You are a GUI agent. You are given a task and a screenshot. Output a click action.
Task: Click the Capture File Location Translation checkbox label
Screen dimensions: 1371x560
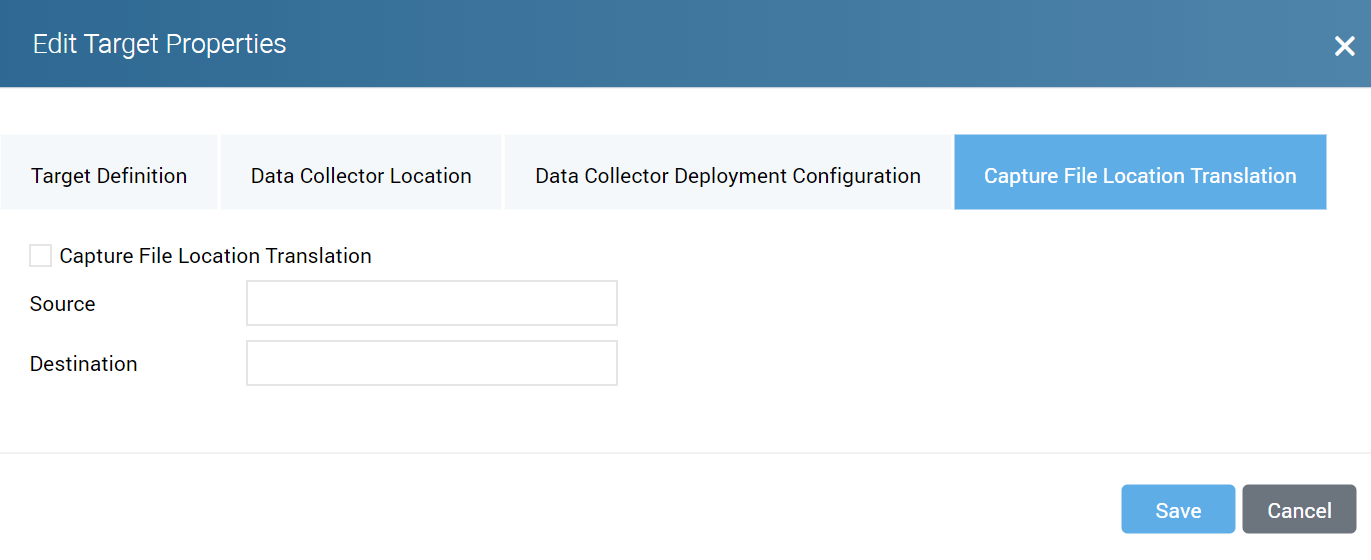(215, 256)
